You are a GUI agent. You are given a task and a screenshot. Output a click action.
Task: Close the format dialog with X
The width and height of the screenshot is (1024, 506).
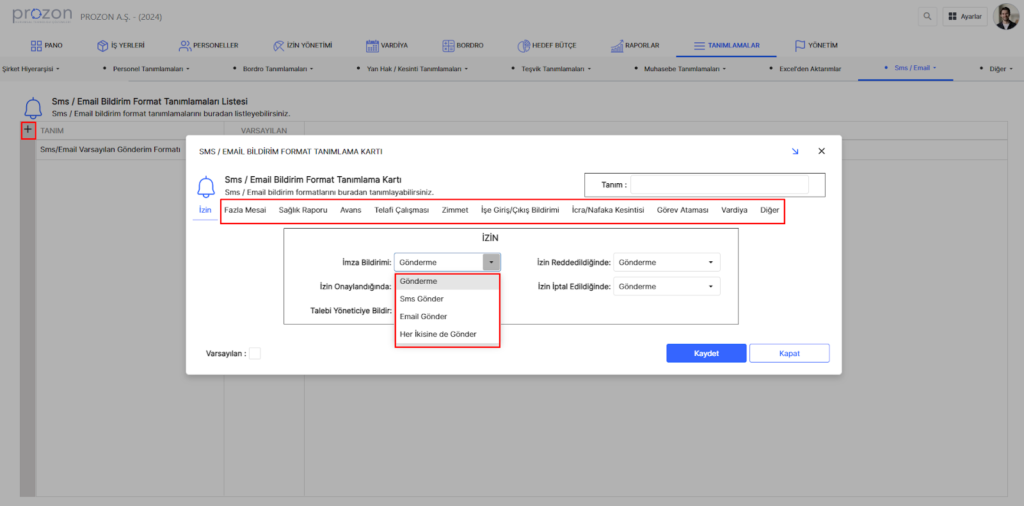point(821,151)
